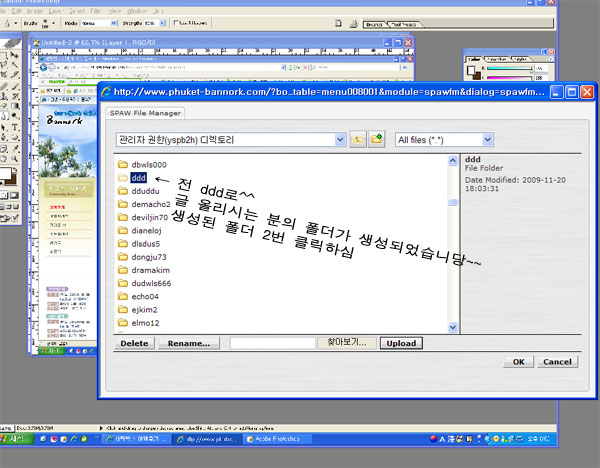Viewport: 600px width, 468px height.
Task: Click the OK button
Action: tap(517, 362)
